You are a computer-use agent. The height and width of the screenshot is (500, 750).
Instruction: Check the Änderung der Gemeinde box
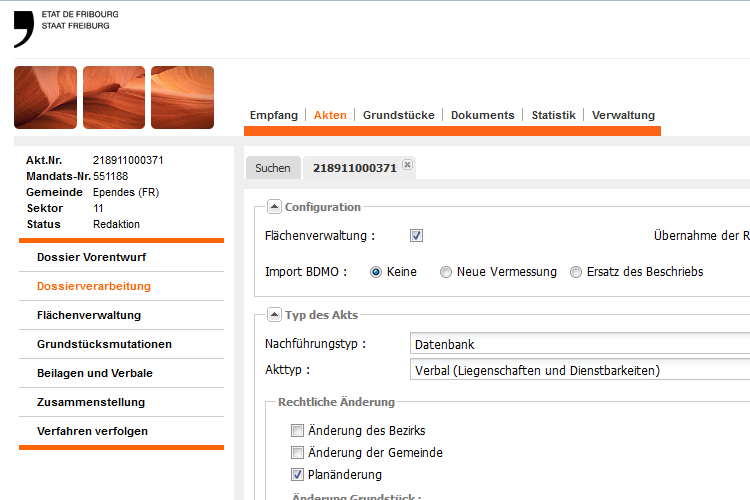(x=297, y=452)
